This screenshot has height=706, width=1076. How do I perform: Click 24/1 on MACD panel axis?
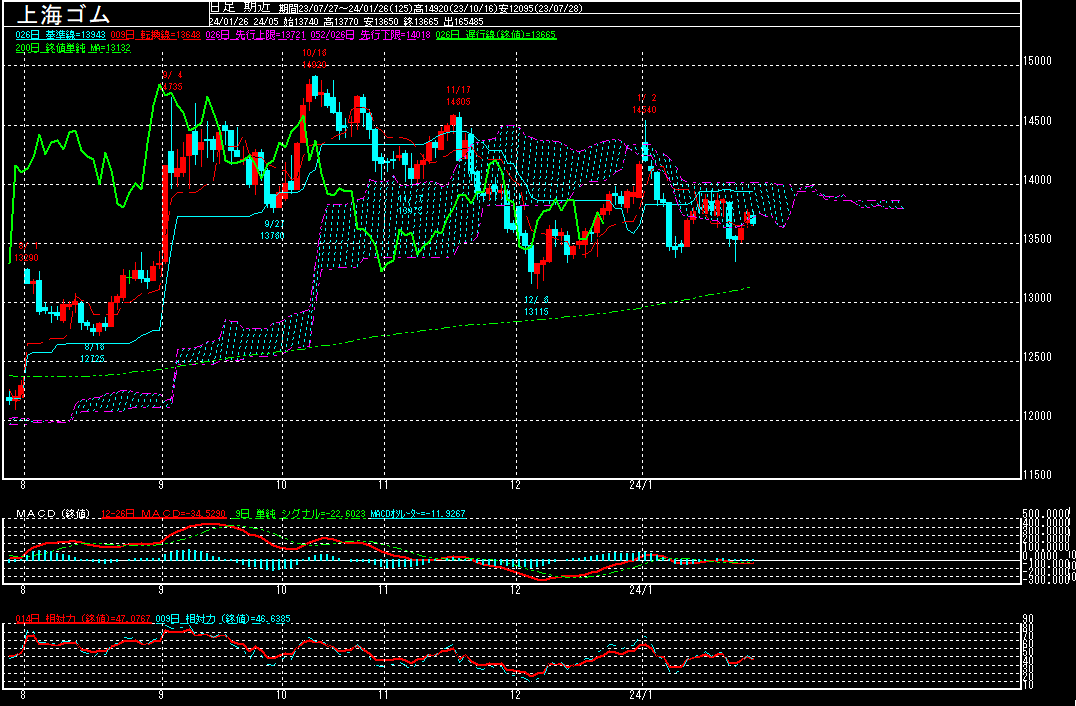point(640,590)
